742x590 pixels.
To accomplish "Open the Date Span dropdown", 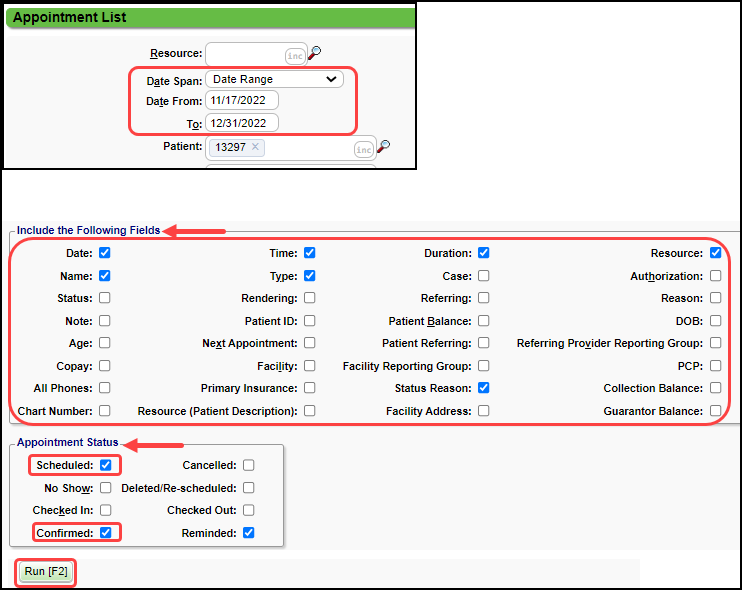I will click(274, 79).
